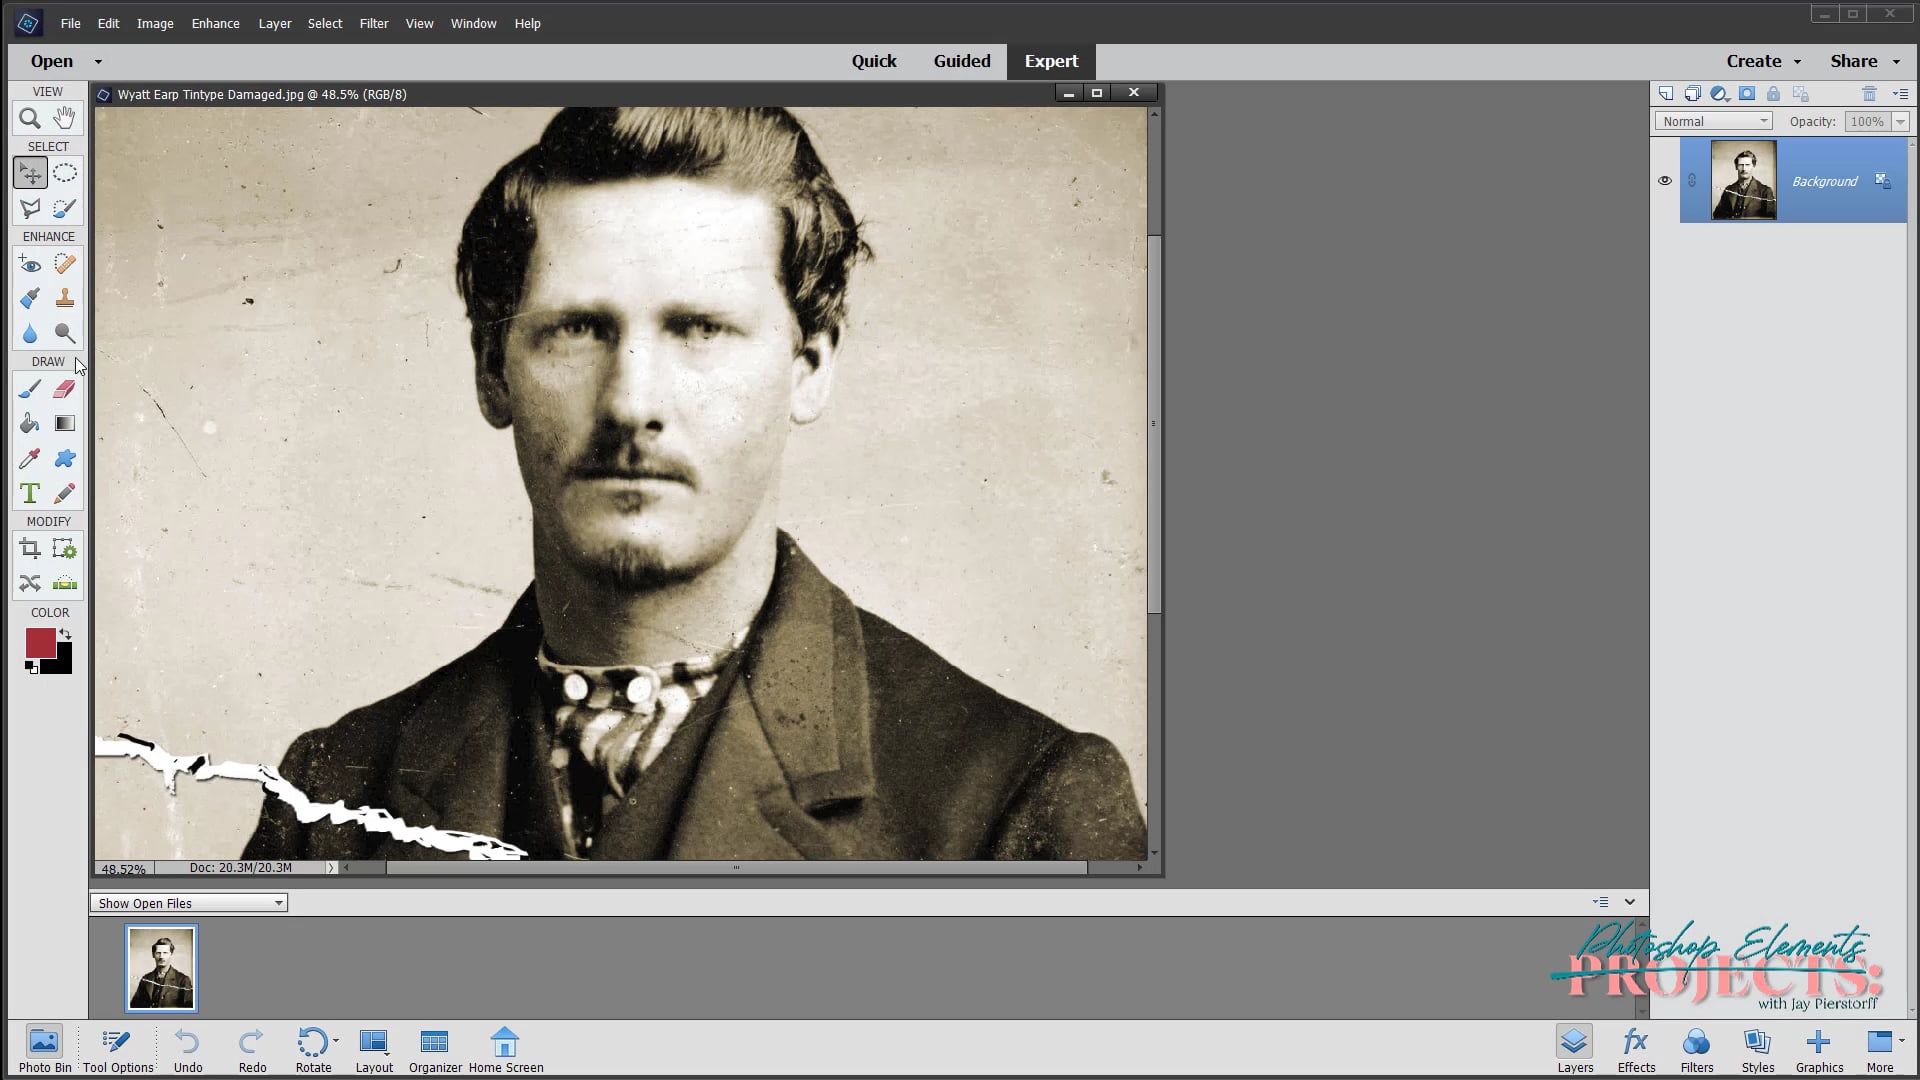Select the Gradient tool

(64, 423)
